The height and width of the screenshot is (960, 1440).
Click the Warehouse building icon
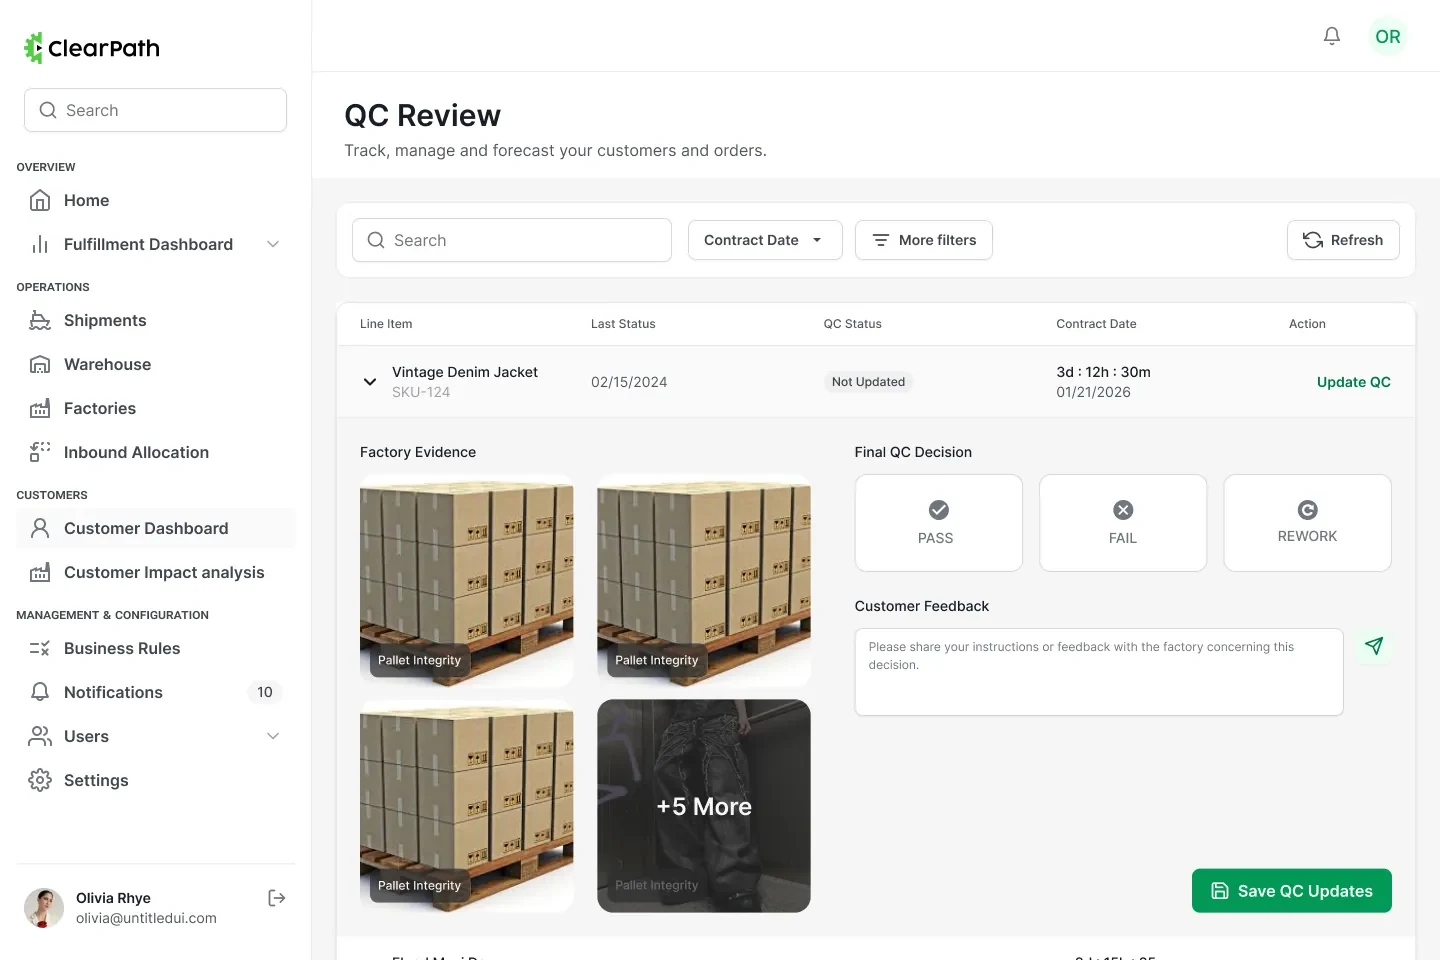(x=40, y=364)
